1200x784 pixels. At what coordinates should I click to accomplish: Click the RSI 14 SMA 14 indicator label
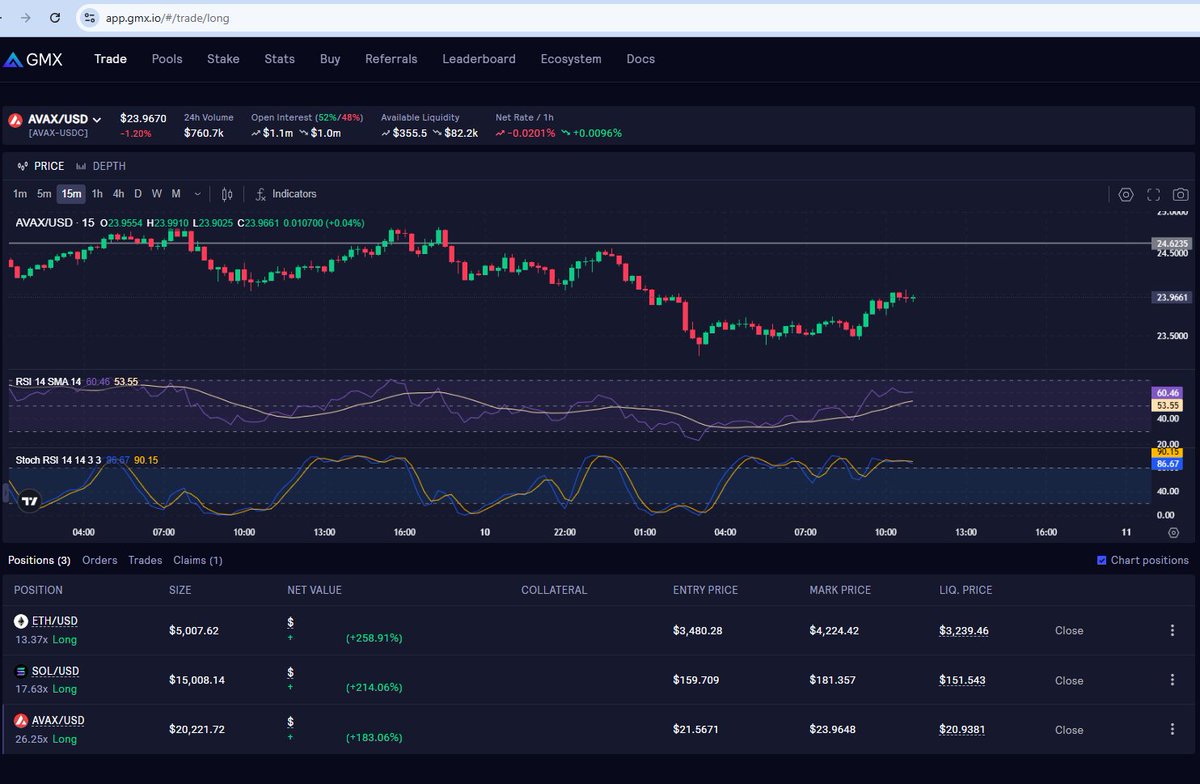click(x=49, y=382)
